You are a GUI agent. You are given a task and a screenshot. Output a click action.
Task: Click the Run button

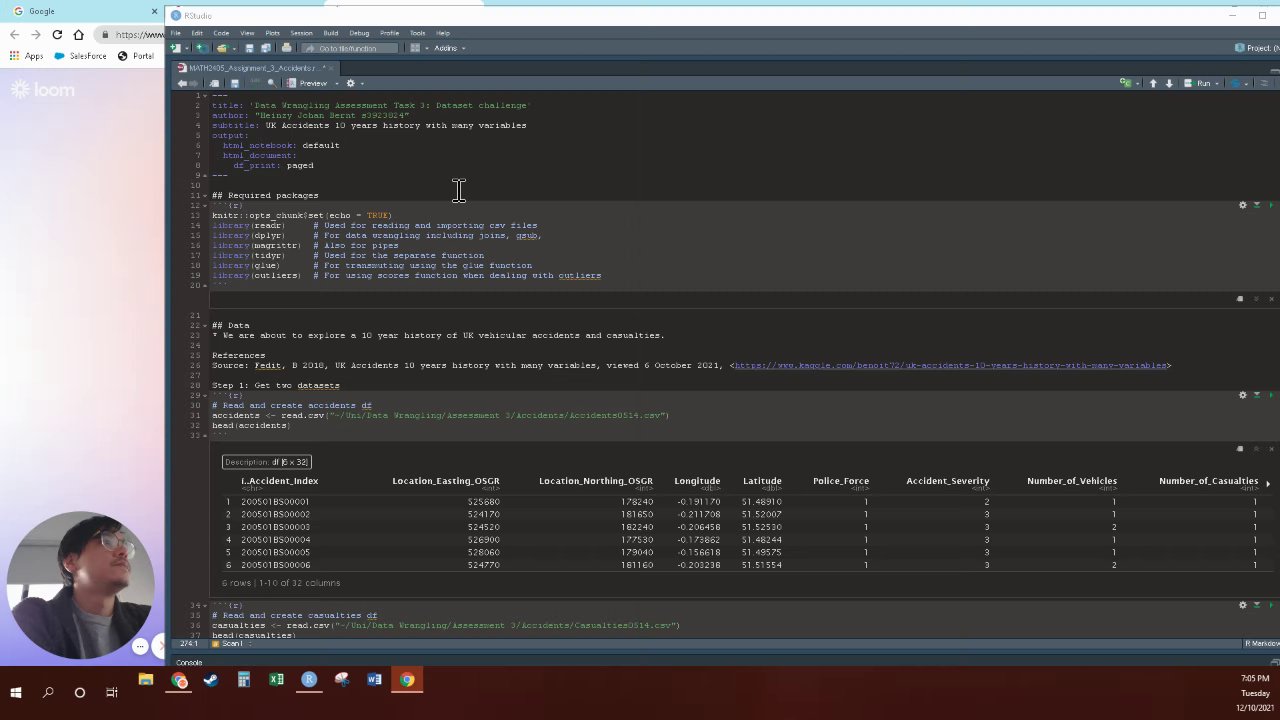[x=1198, y=83]
